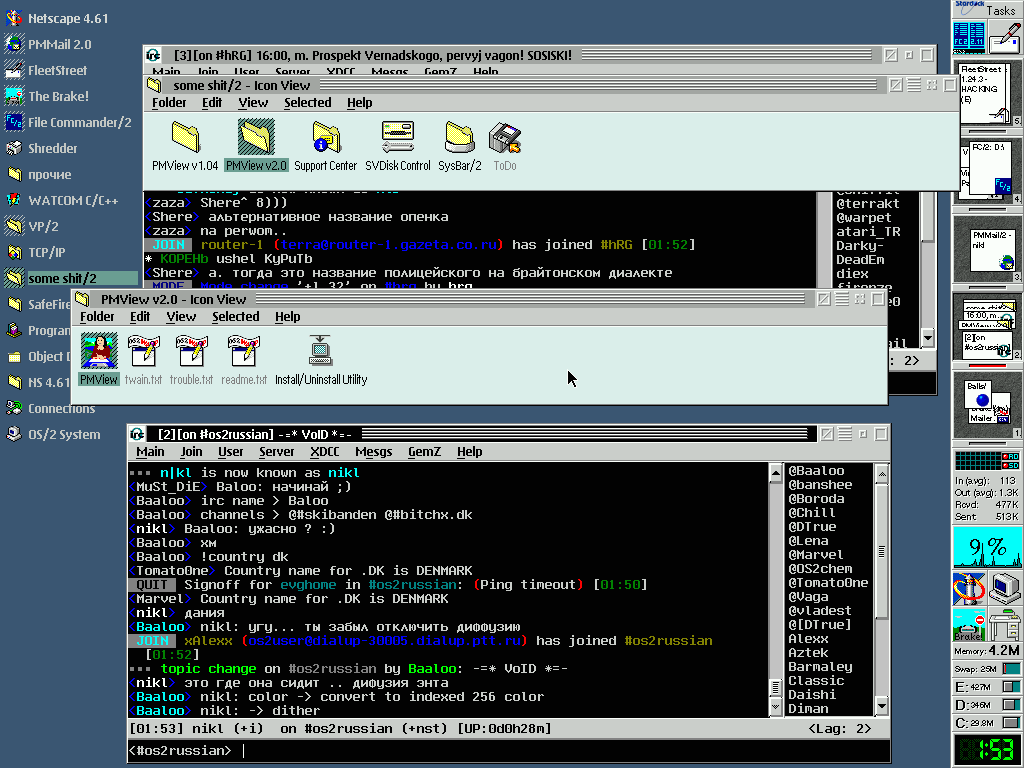This screenshot has width=1024, height=768.
Task: Select the FleetStreet desktop icon
Action: tap(46, 71)
